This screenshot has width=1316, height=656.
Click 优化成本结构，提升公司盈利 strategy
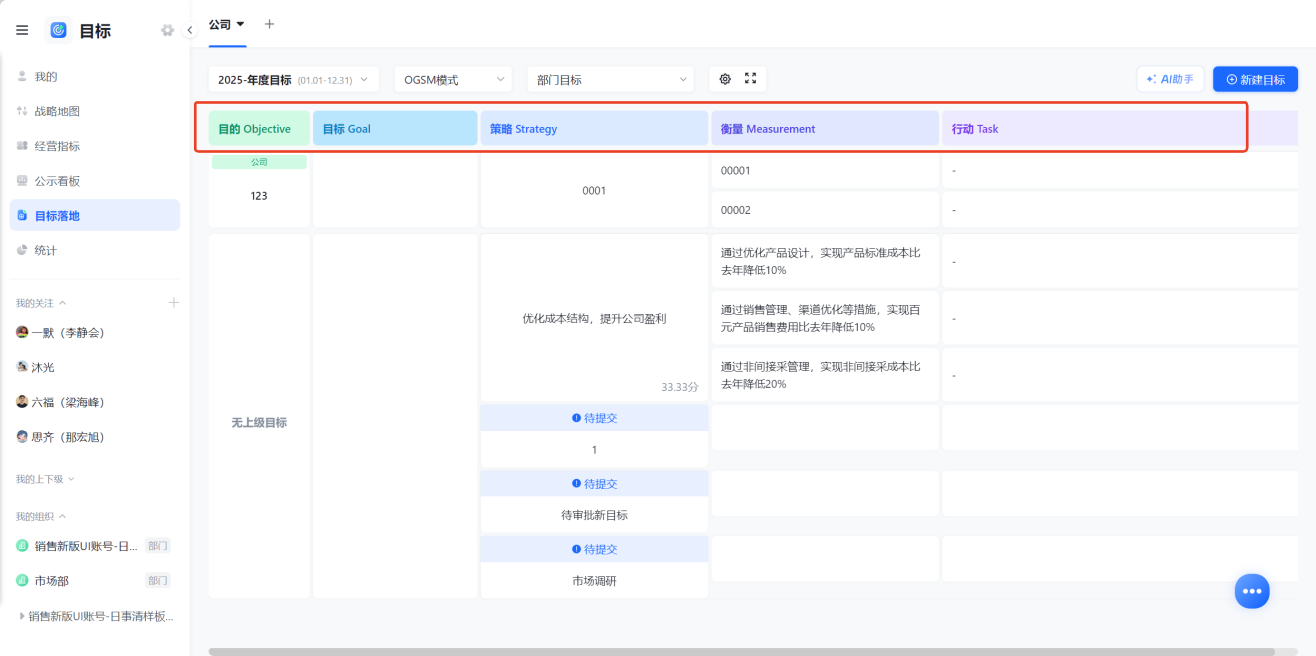[594, 318]
